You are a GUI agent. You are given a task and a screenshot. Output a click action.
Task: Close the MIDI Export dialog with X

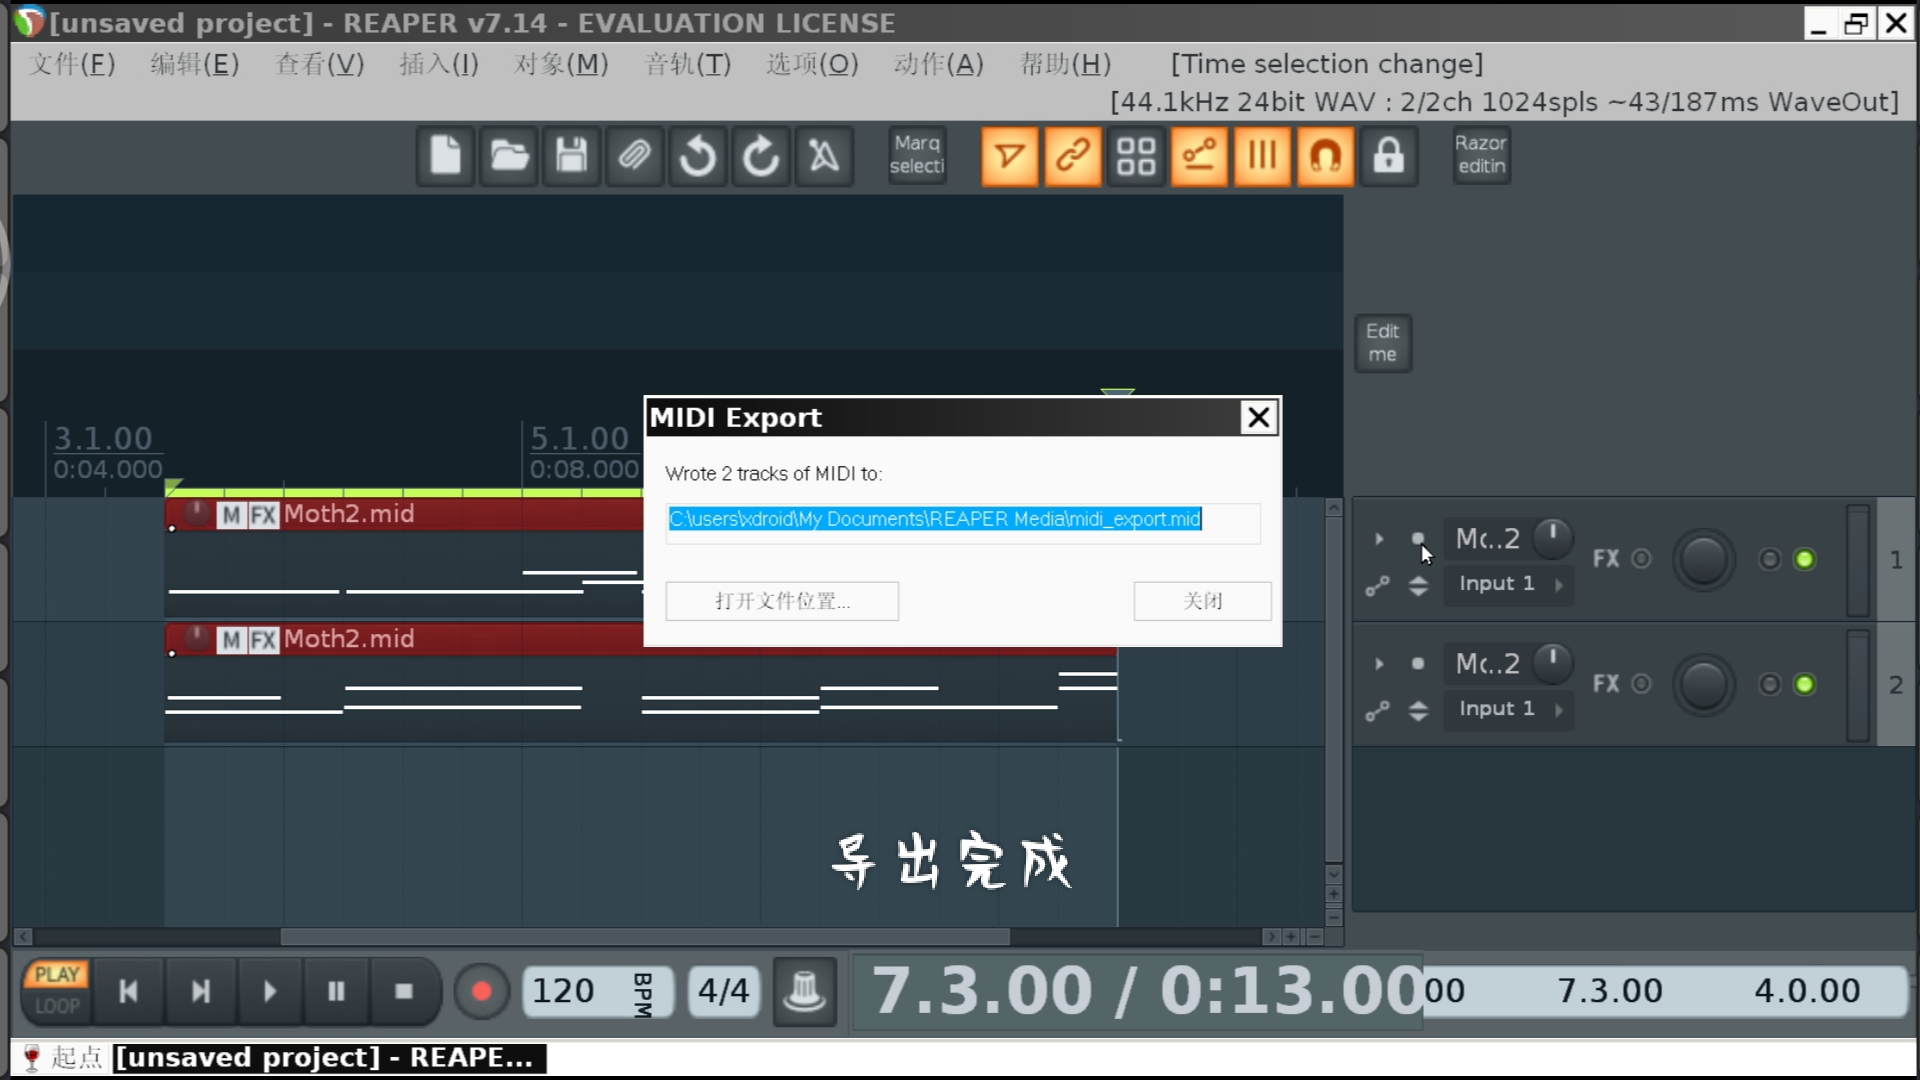point(1258,417)
